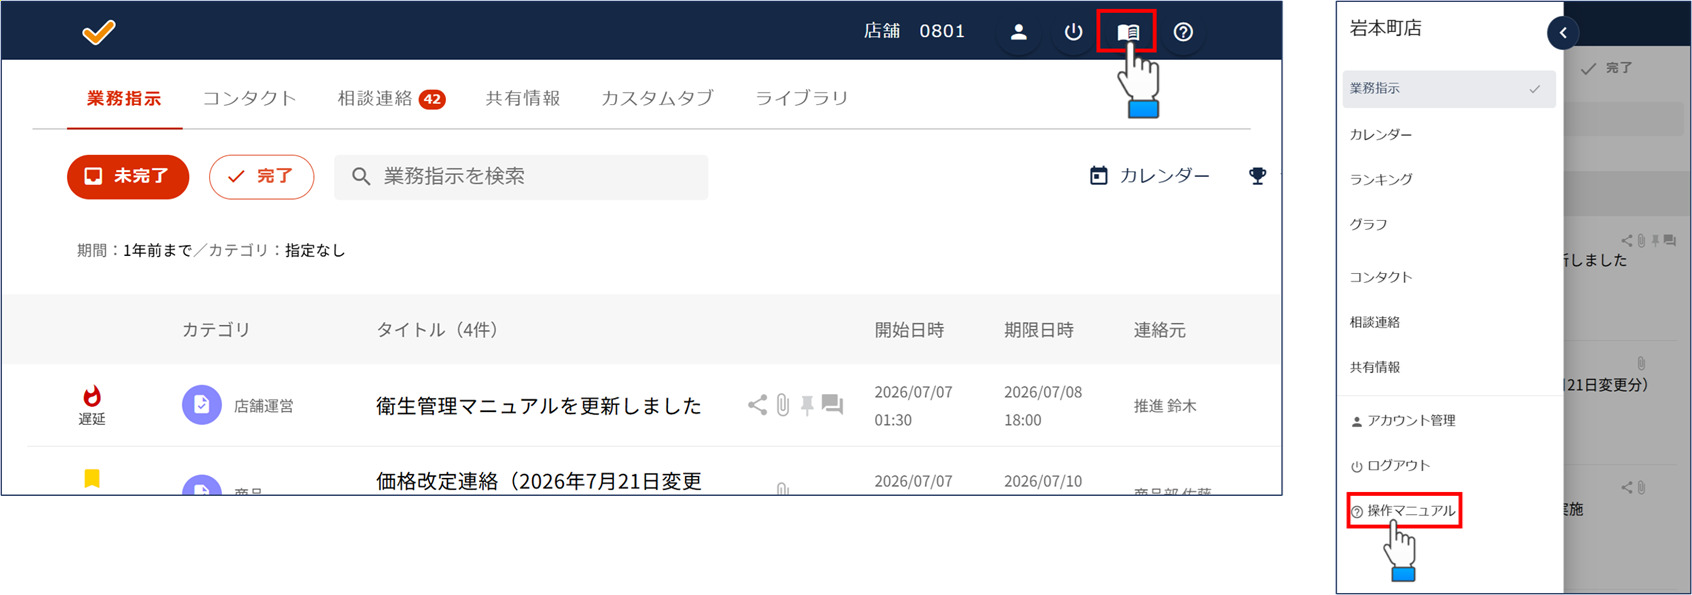Select ランキング in the side menu
Screen dimensions: 1692x595
click(x=1381, y=179)
